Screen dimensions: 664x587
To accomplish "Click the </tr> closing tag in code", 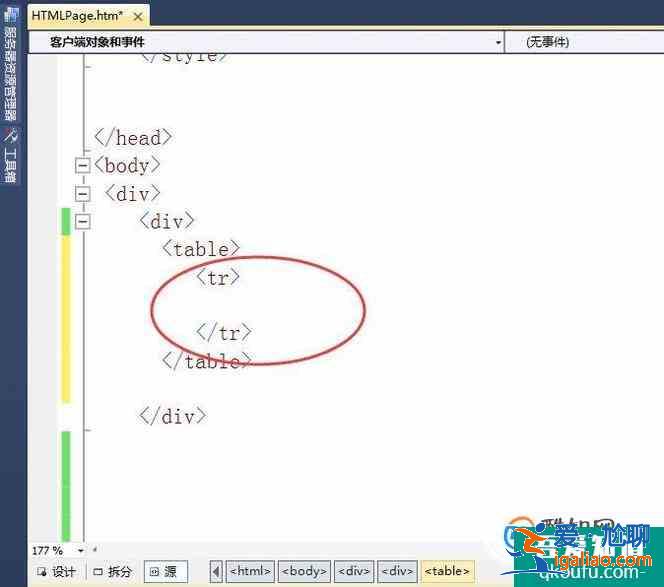I will 224,333.
